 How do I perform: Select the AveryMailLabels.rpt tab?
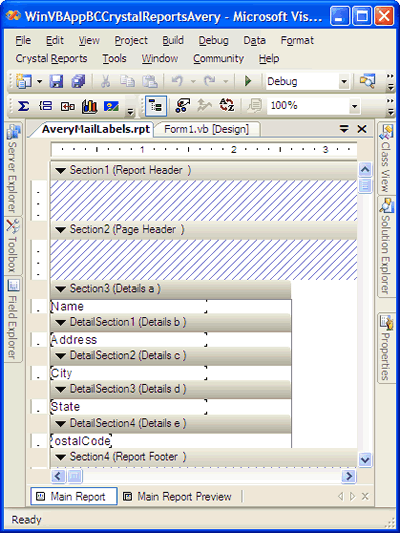(x=96, y=129)
